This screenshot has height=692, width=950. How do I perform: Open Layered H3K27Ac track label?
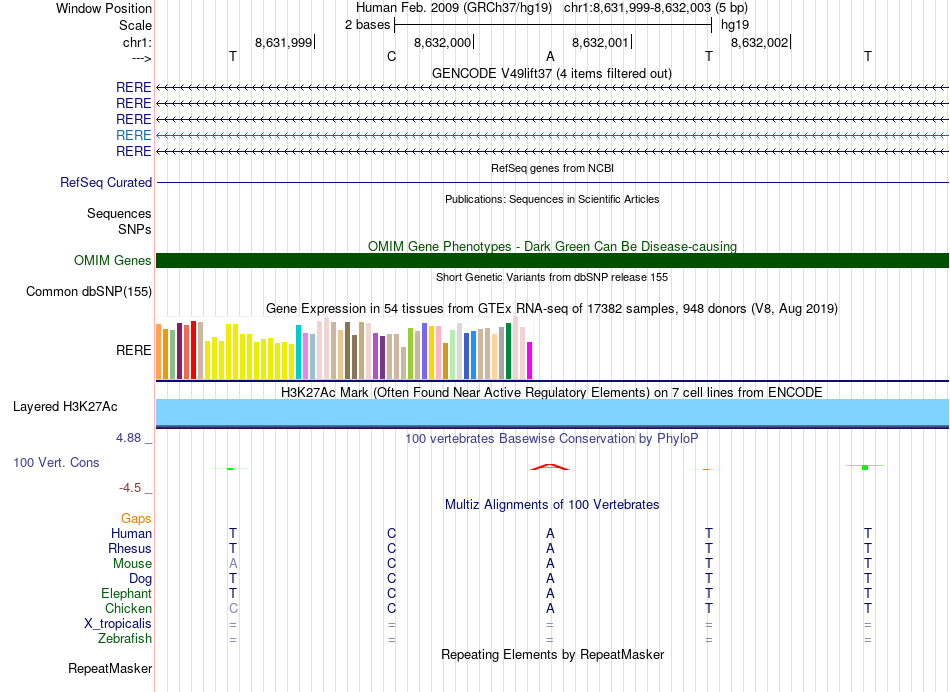click(65, 407)
